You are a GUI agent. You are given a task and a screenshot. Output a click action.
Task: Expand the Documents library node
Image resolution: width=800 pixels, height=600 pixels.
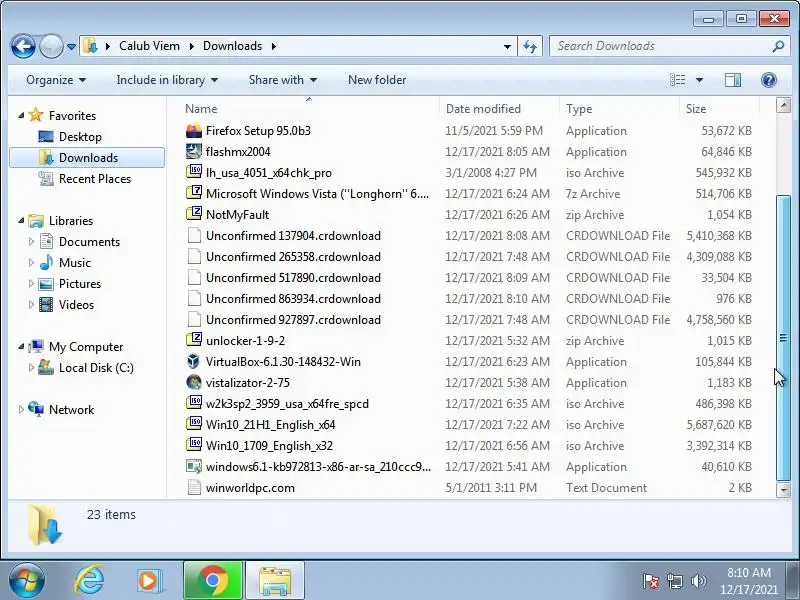pyautogui.click(x=31, y=242)
